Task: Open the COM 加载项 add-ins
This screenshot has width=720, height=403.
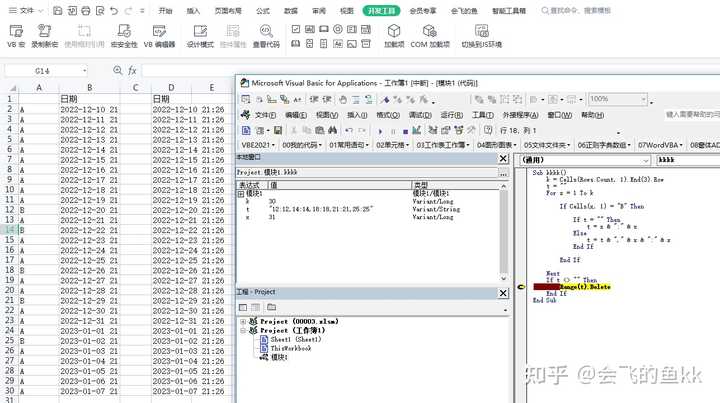Action: point(430,36)
